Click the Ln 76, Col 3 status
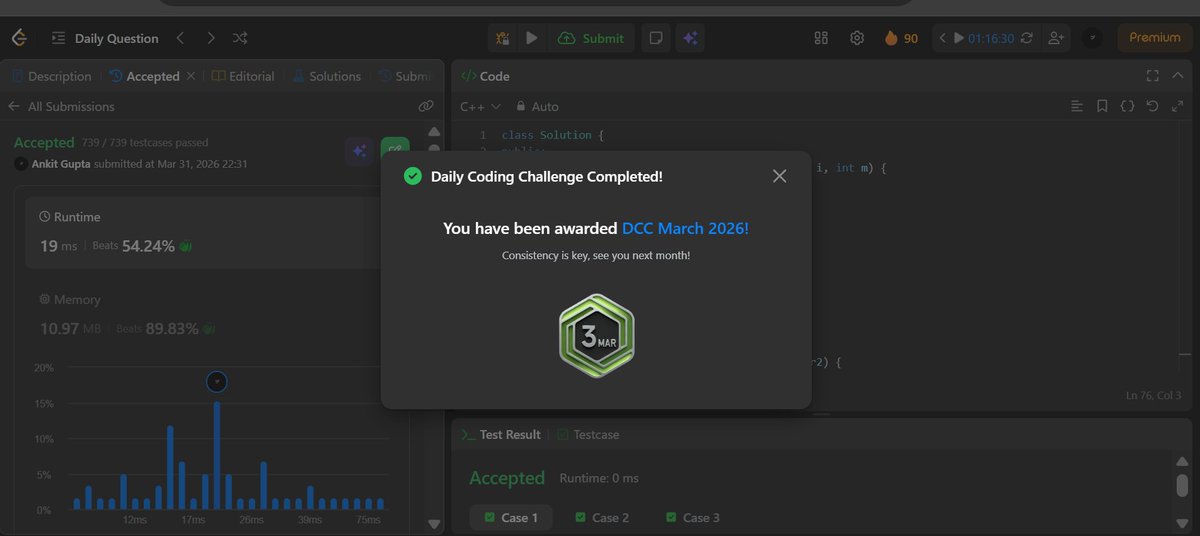Screen dimensions: 1200x536 pyautogui.click(x=1153, y=396)
